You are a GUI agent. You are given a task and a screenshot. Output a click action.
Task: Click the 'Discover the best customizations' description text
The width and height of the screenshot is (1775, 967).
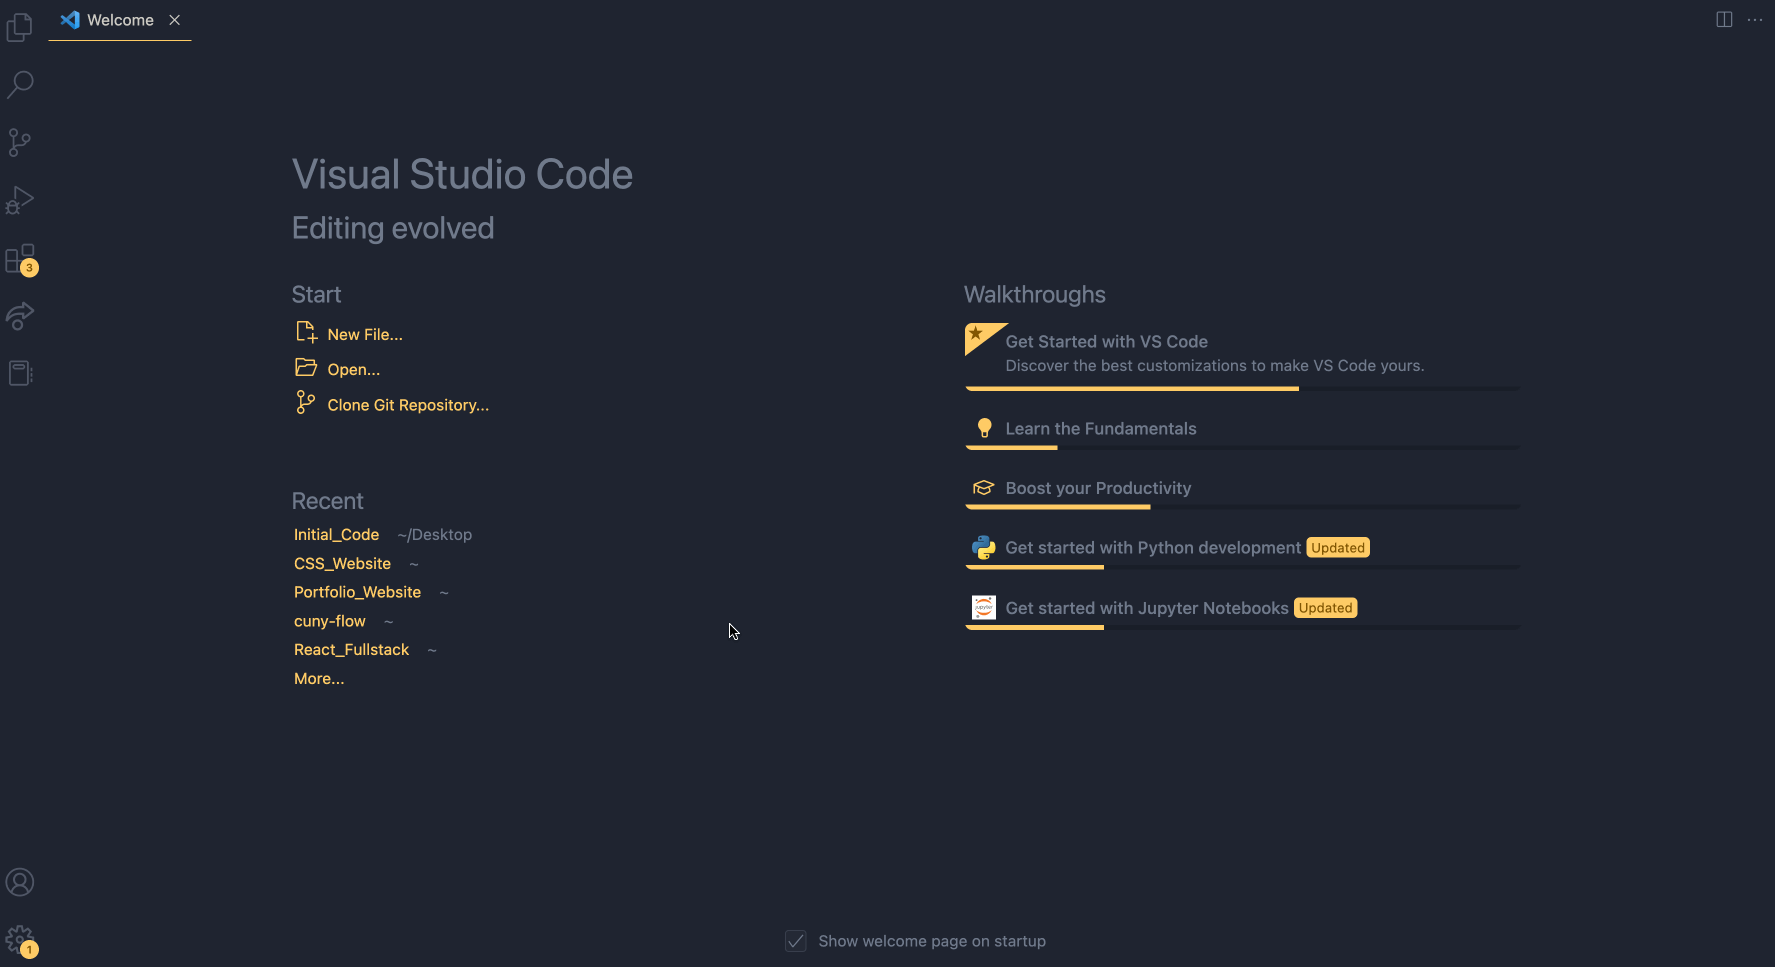tap(1215, 366)
